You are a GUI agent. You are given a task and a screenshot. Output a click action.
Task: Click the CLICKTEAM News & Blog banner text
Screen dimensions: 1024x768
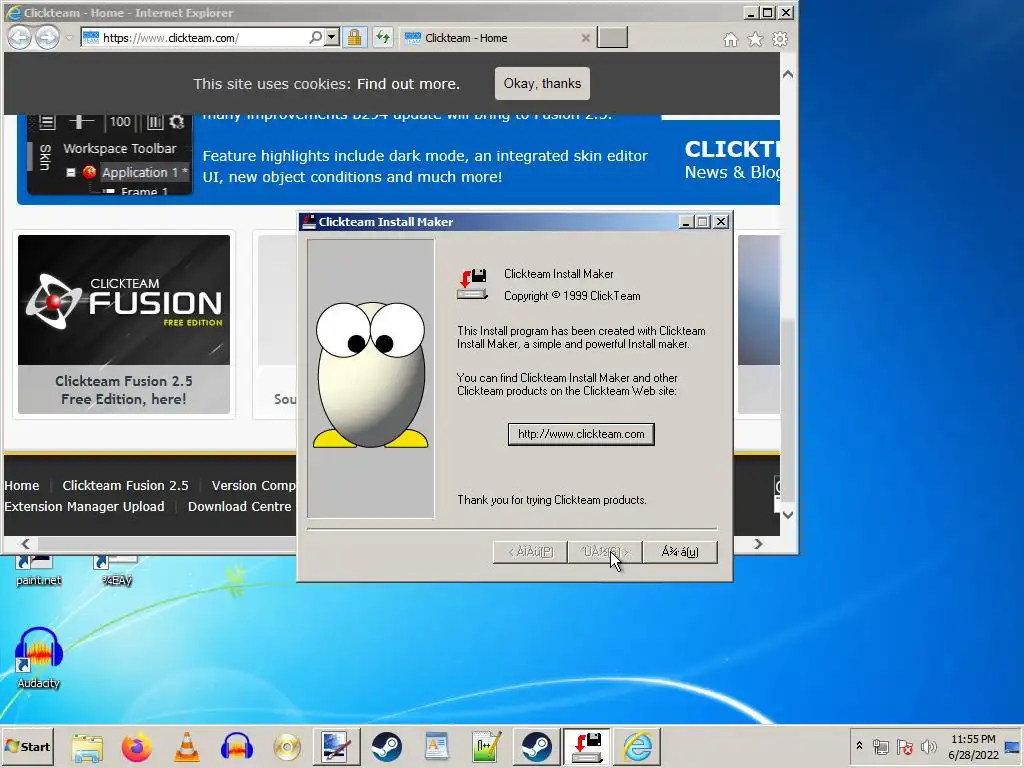pyautogui.click(x=732, y=159)
